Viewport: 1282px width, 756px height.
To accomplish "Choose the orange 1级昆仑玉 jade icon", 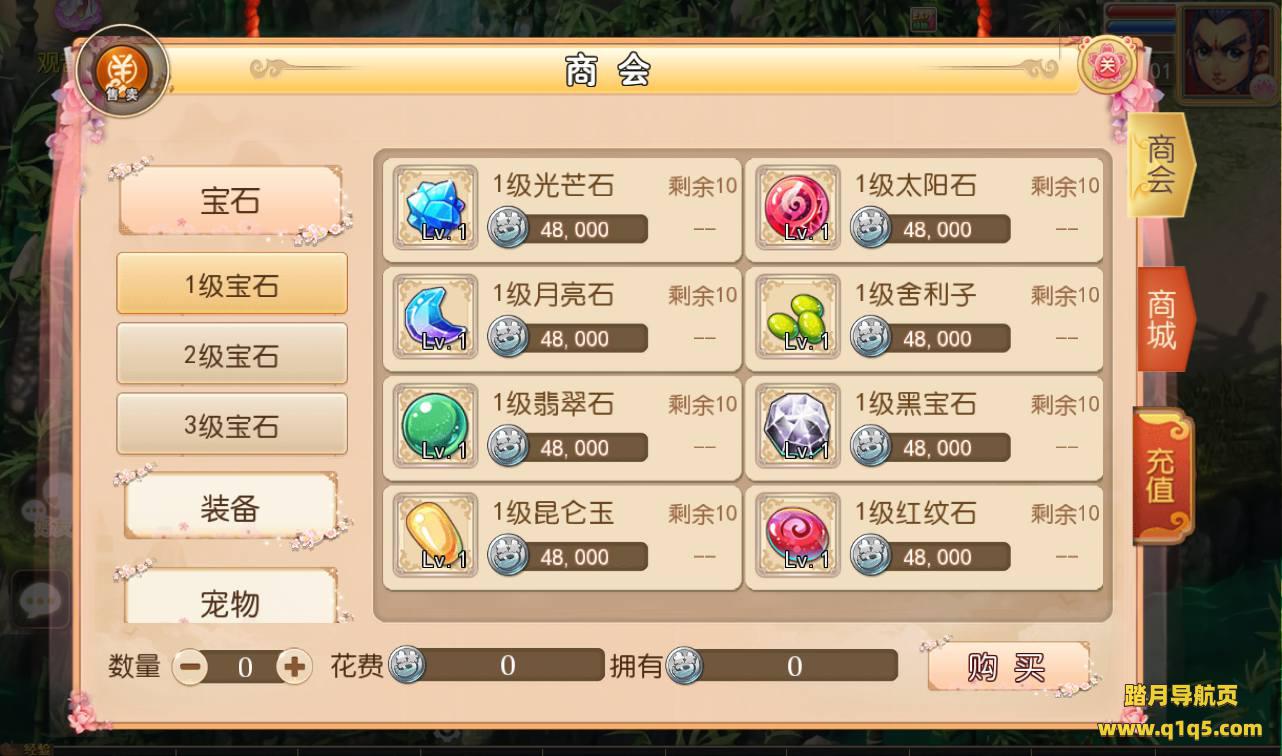I will (435, 534).
